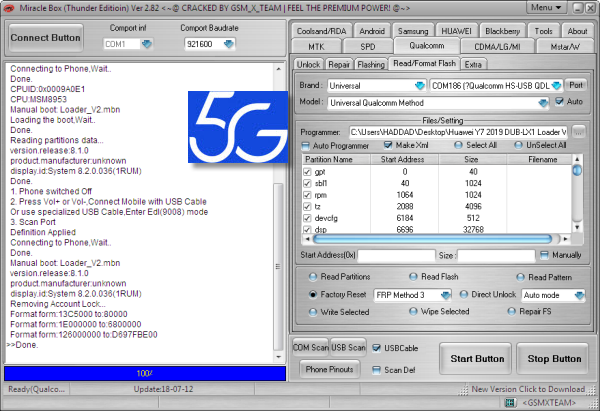This screenshot has height=411, width=600.
Task: Click the Start Button
Action: (476, 359)
